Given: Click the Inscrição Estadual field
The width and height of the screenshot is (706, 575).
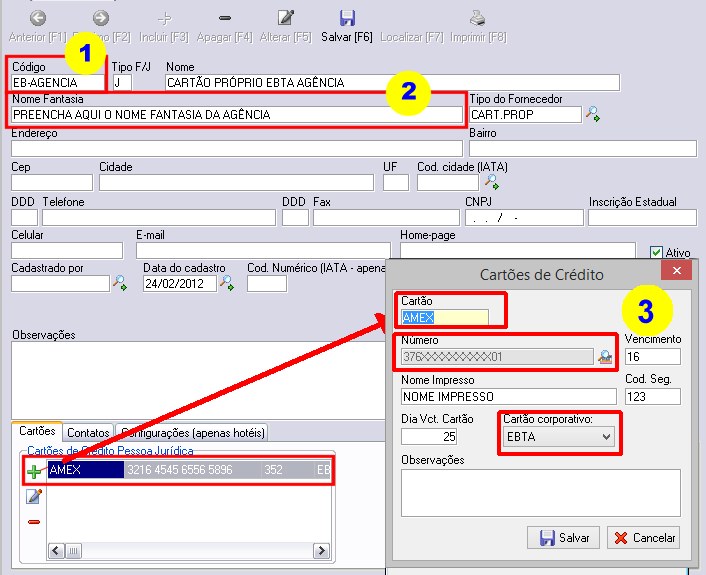Looking at the screenshot, I should point(643,217).
